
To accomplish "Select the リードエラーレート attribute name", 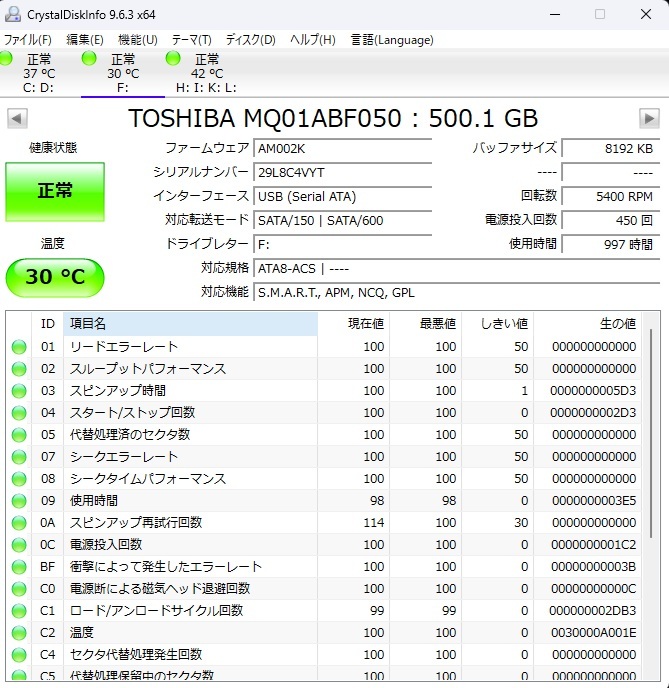I will tap(124, 347).
